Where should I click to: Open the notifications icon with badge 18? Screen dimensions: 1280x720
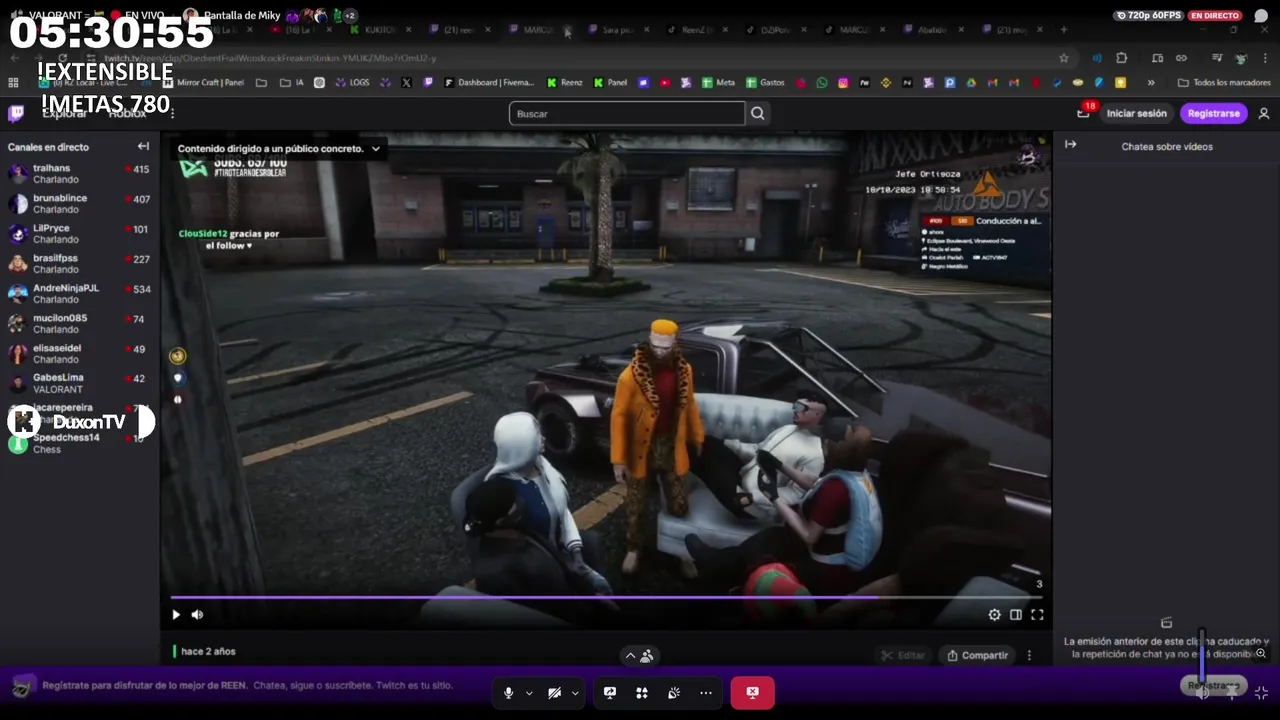(1084, 112)
